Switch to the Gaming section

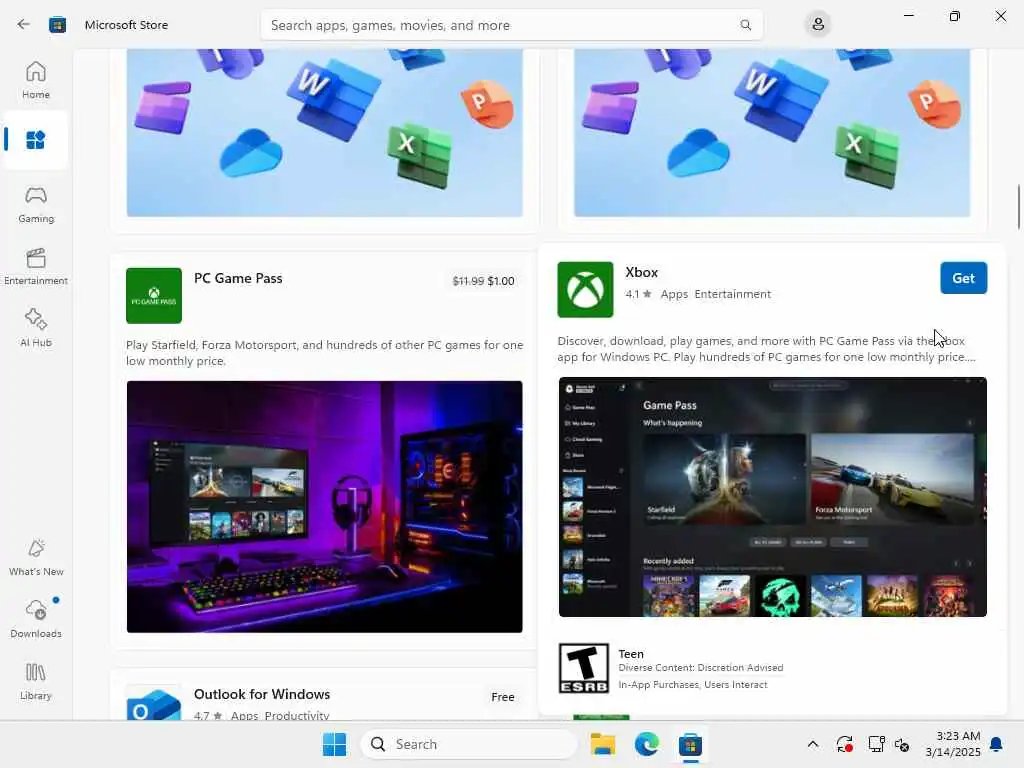click(x=36, y=204)
